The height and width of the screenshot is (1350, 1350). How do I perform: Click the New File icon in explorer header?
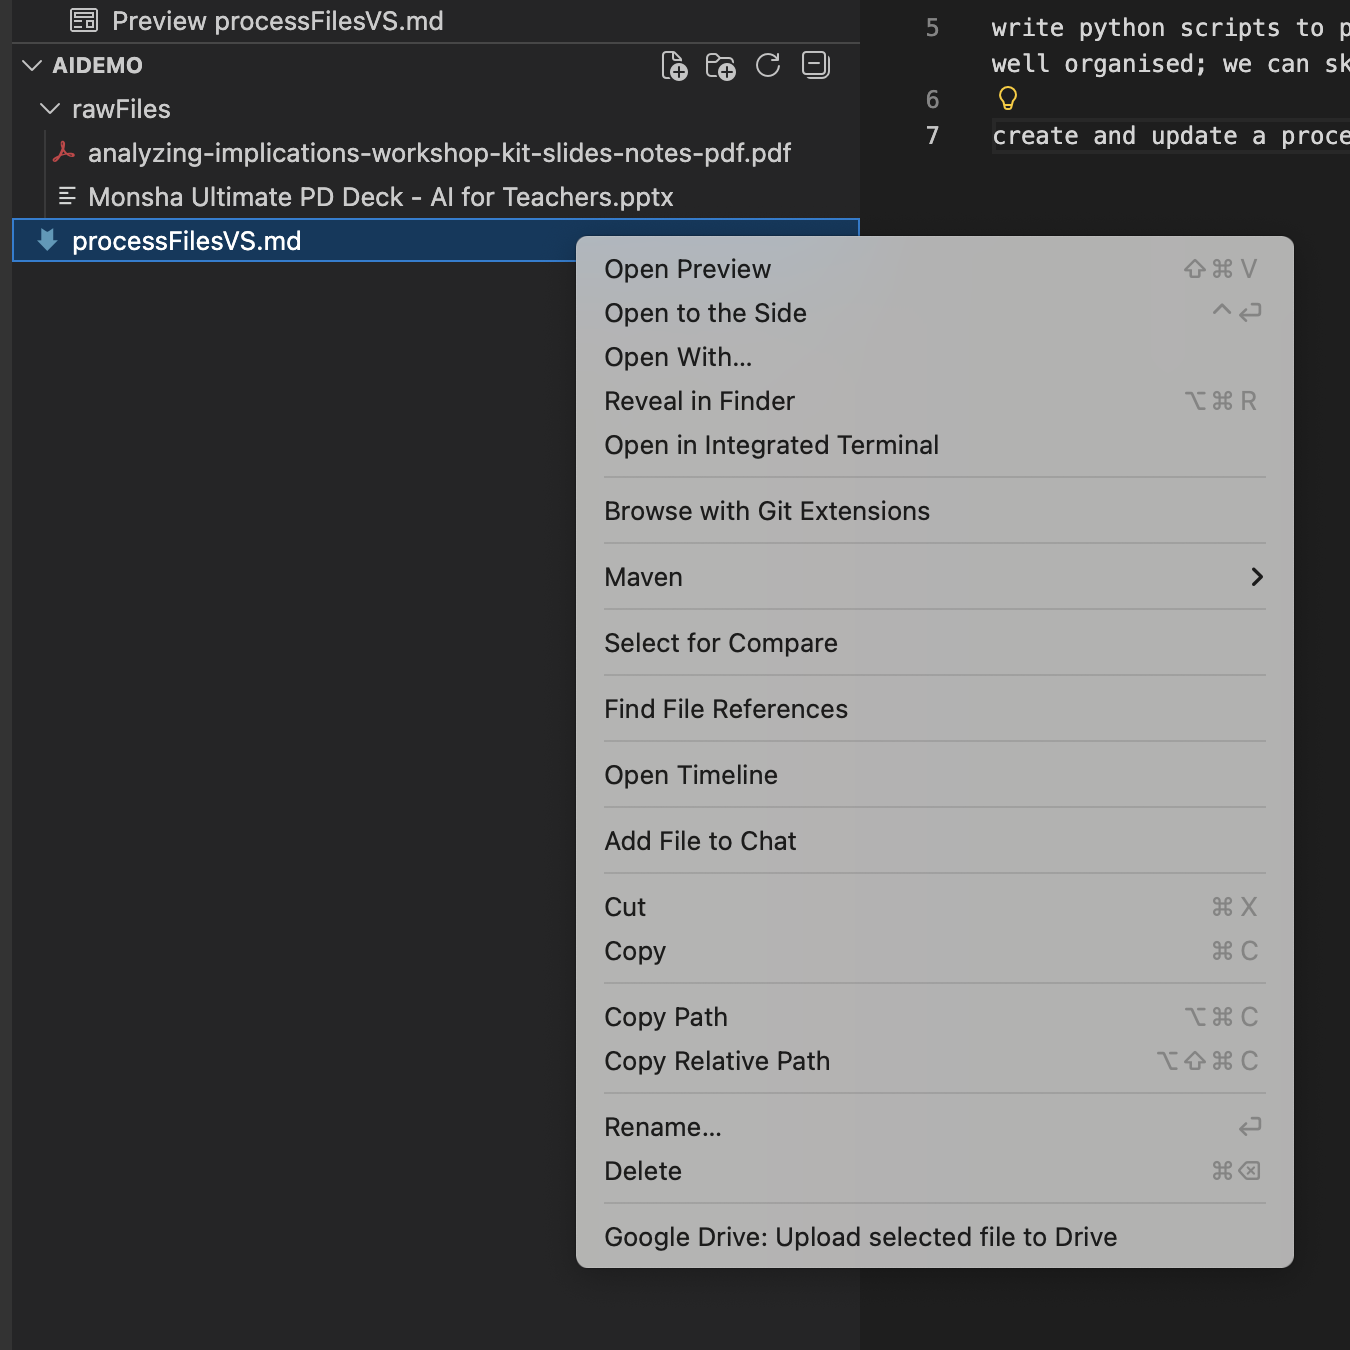coord(675,66)
